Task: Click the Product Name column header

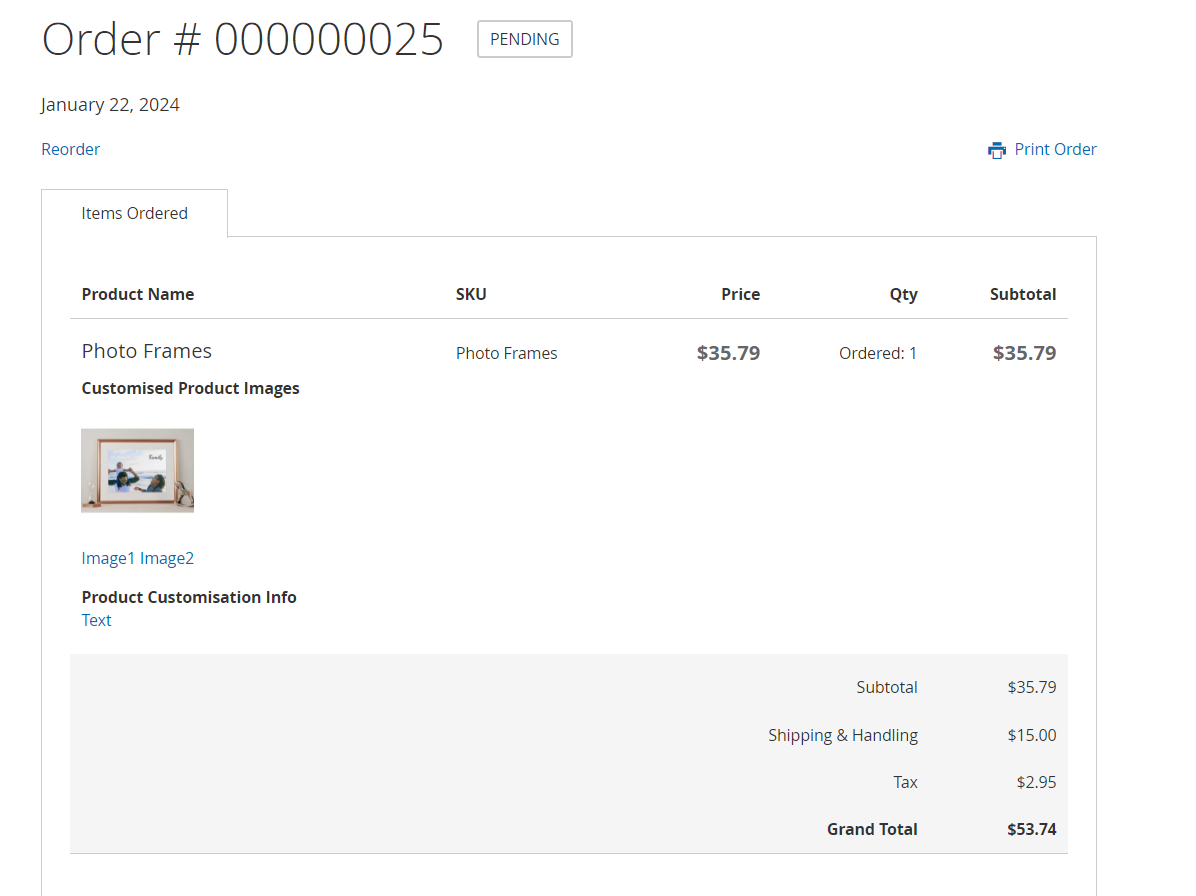Action: tap(138, 294)
